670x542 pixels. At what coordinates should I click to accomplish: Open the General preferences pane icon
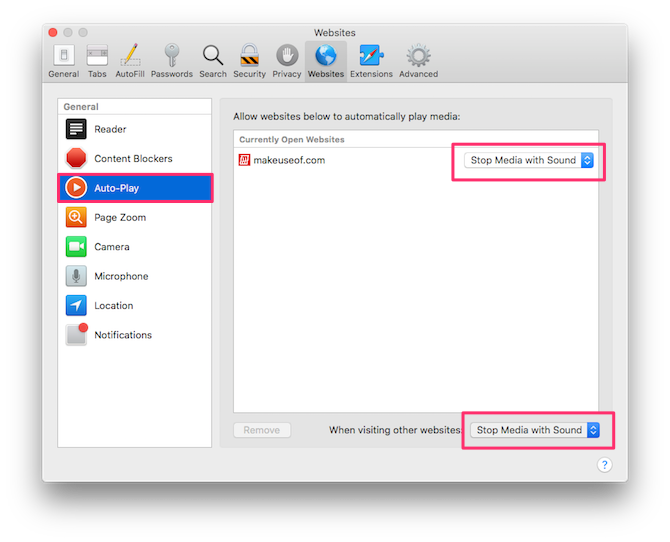[64, 56]
